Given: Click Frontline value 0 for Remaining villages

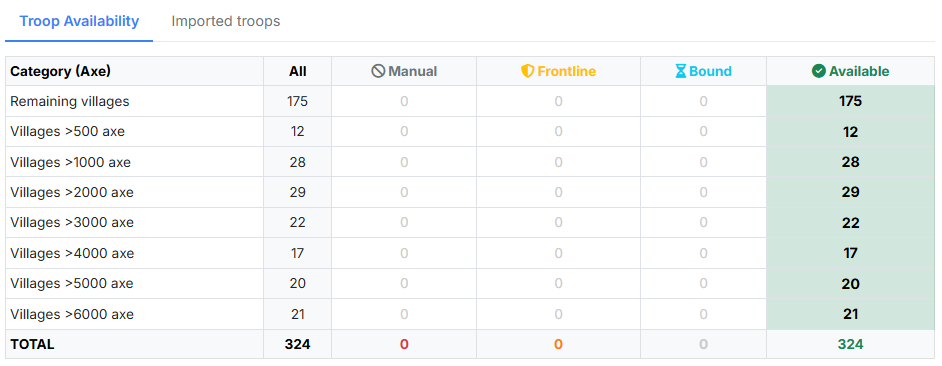Looking at the screenshot, I should pyautogui.click(x=559, y=101).
